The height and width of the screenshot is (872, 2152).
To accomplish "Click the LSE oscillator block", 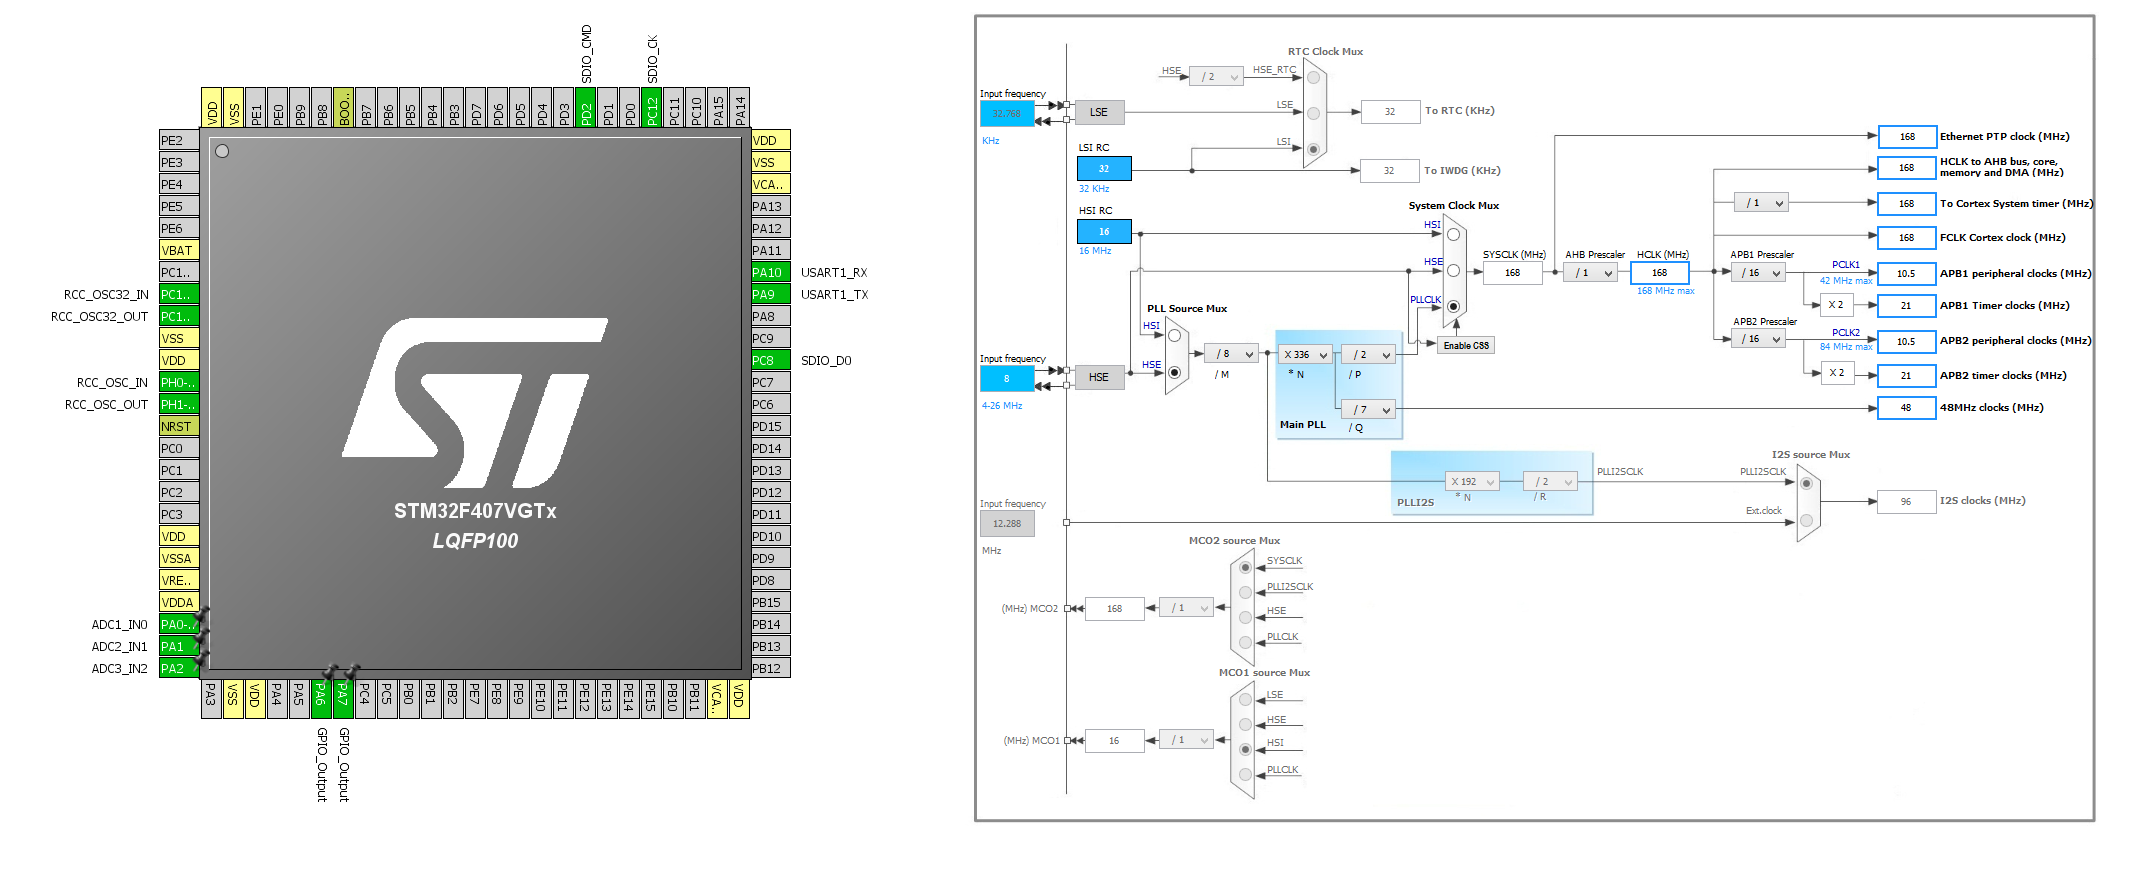I will 1099,112.
